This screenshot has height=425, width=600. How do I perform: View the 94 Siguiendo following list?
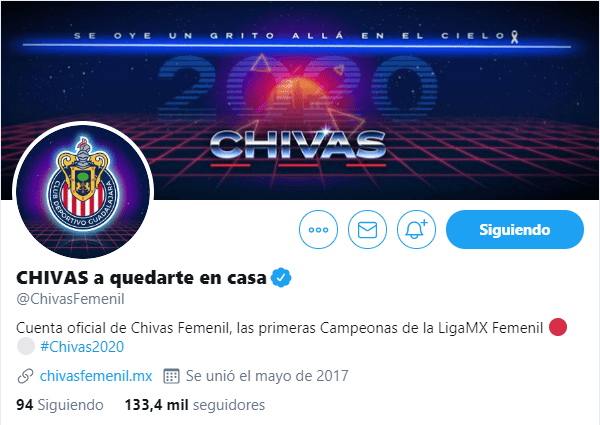point(60,405)
